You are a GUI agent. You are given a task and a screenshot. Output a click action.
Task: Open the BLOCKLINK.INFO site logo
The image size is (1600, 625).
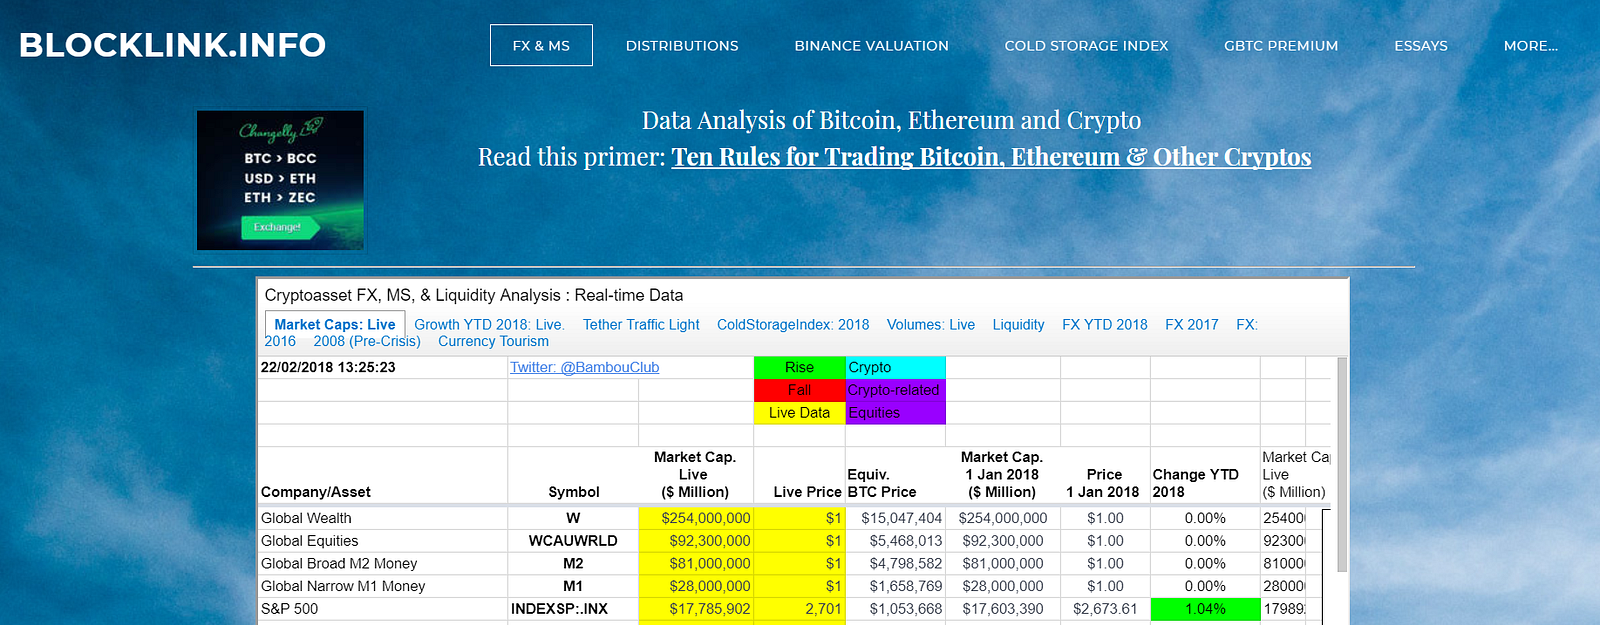pos(172,45)
